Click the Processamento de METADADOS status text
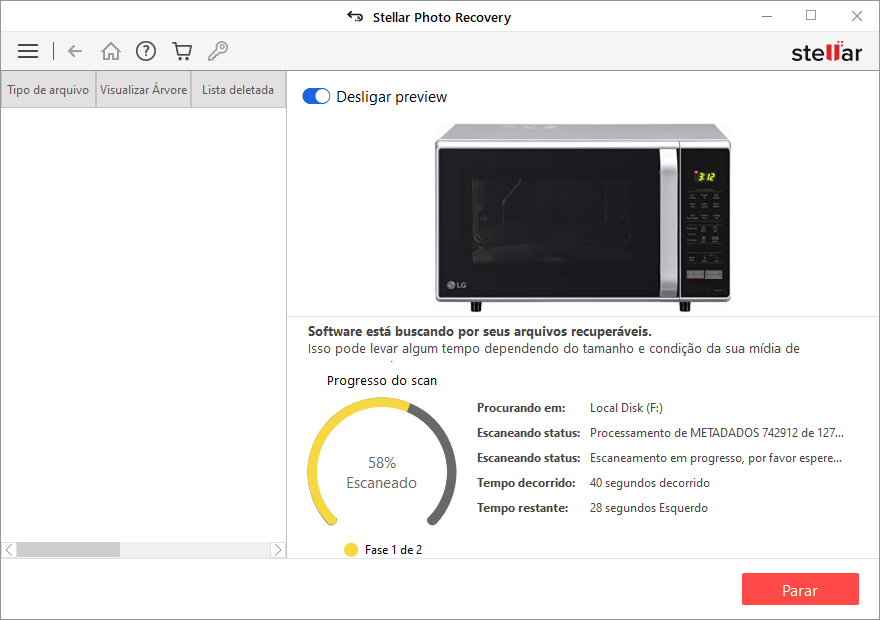The height and width of the screenshot is (620, 880). 717,433
